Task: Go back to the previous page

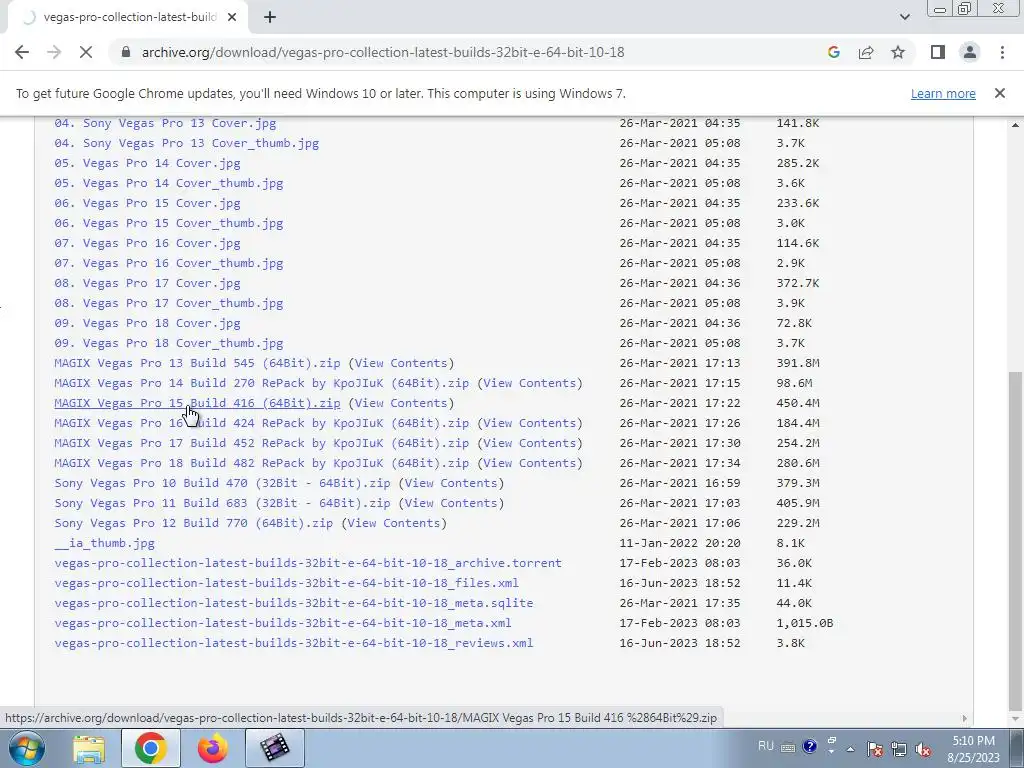Action: tap(22, 52)
